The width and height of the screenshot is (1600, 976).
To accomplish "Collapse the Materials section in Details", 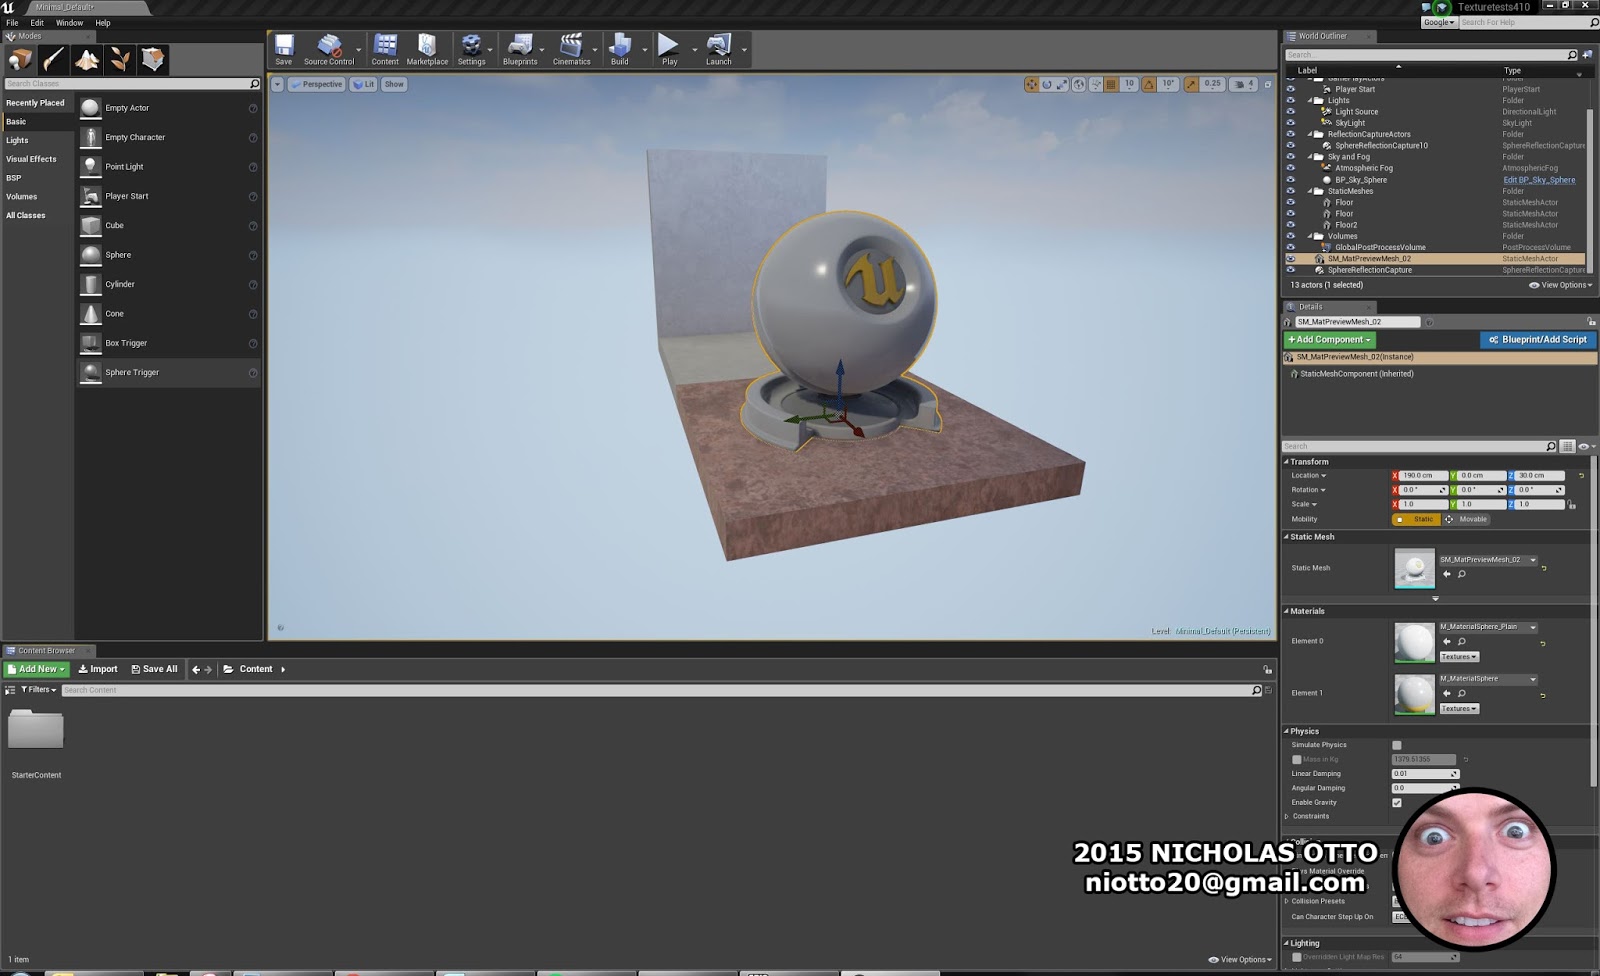I will tap(1287, 611).
